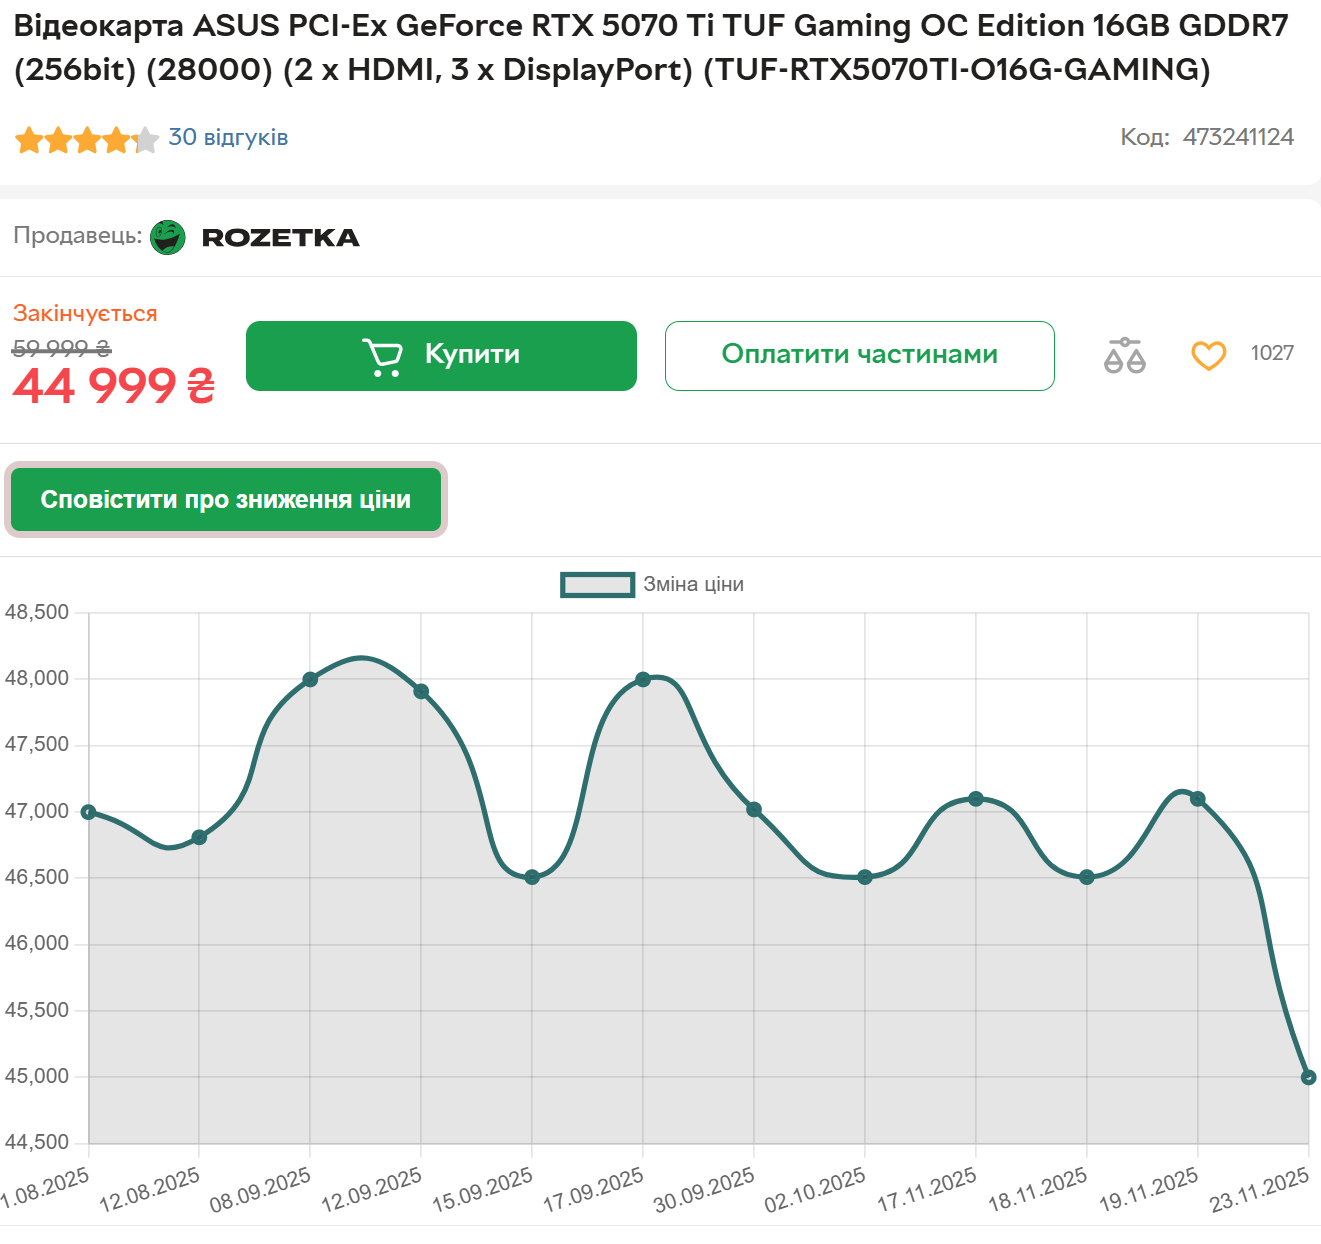This screenshot has height=1244, width=1321.
Task: Click the star rating icons
Action: tap(87, 139)
